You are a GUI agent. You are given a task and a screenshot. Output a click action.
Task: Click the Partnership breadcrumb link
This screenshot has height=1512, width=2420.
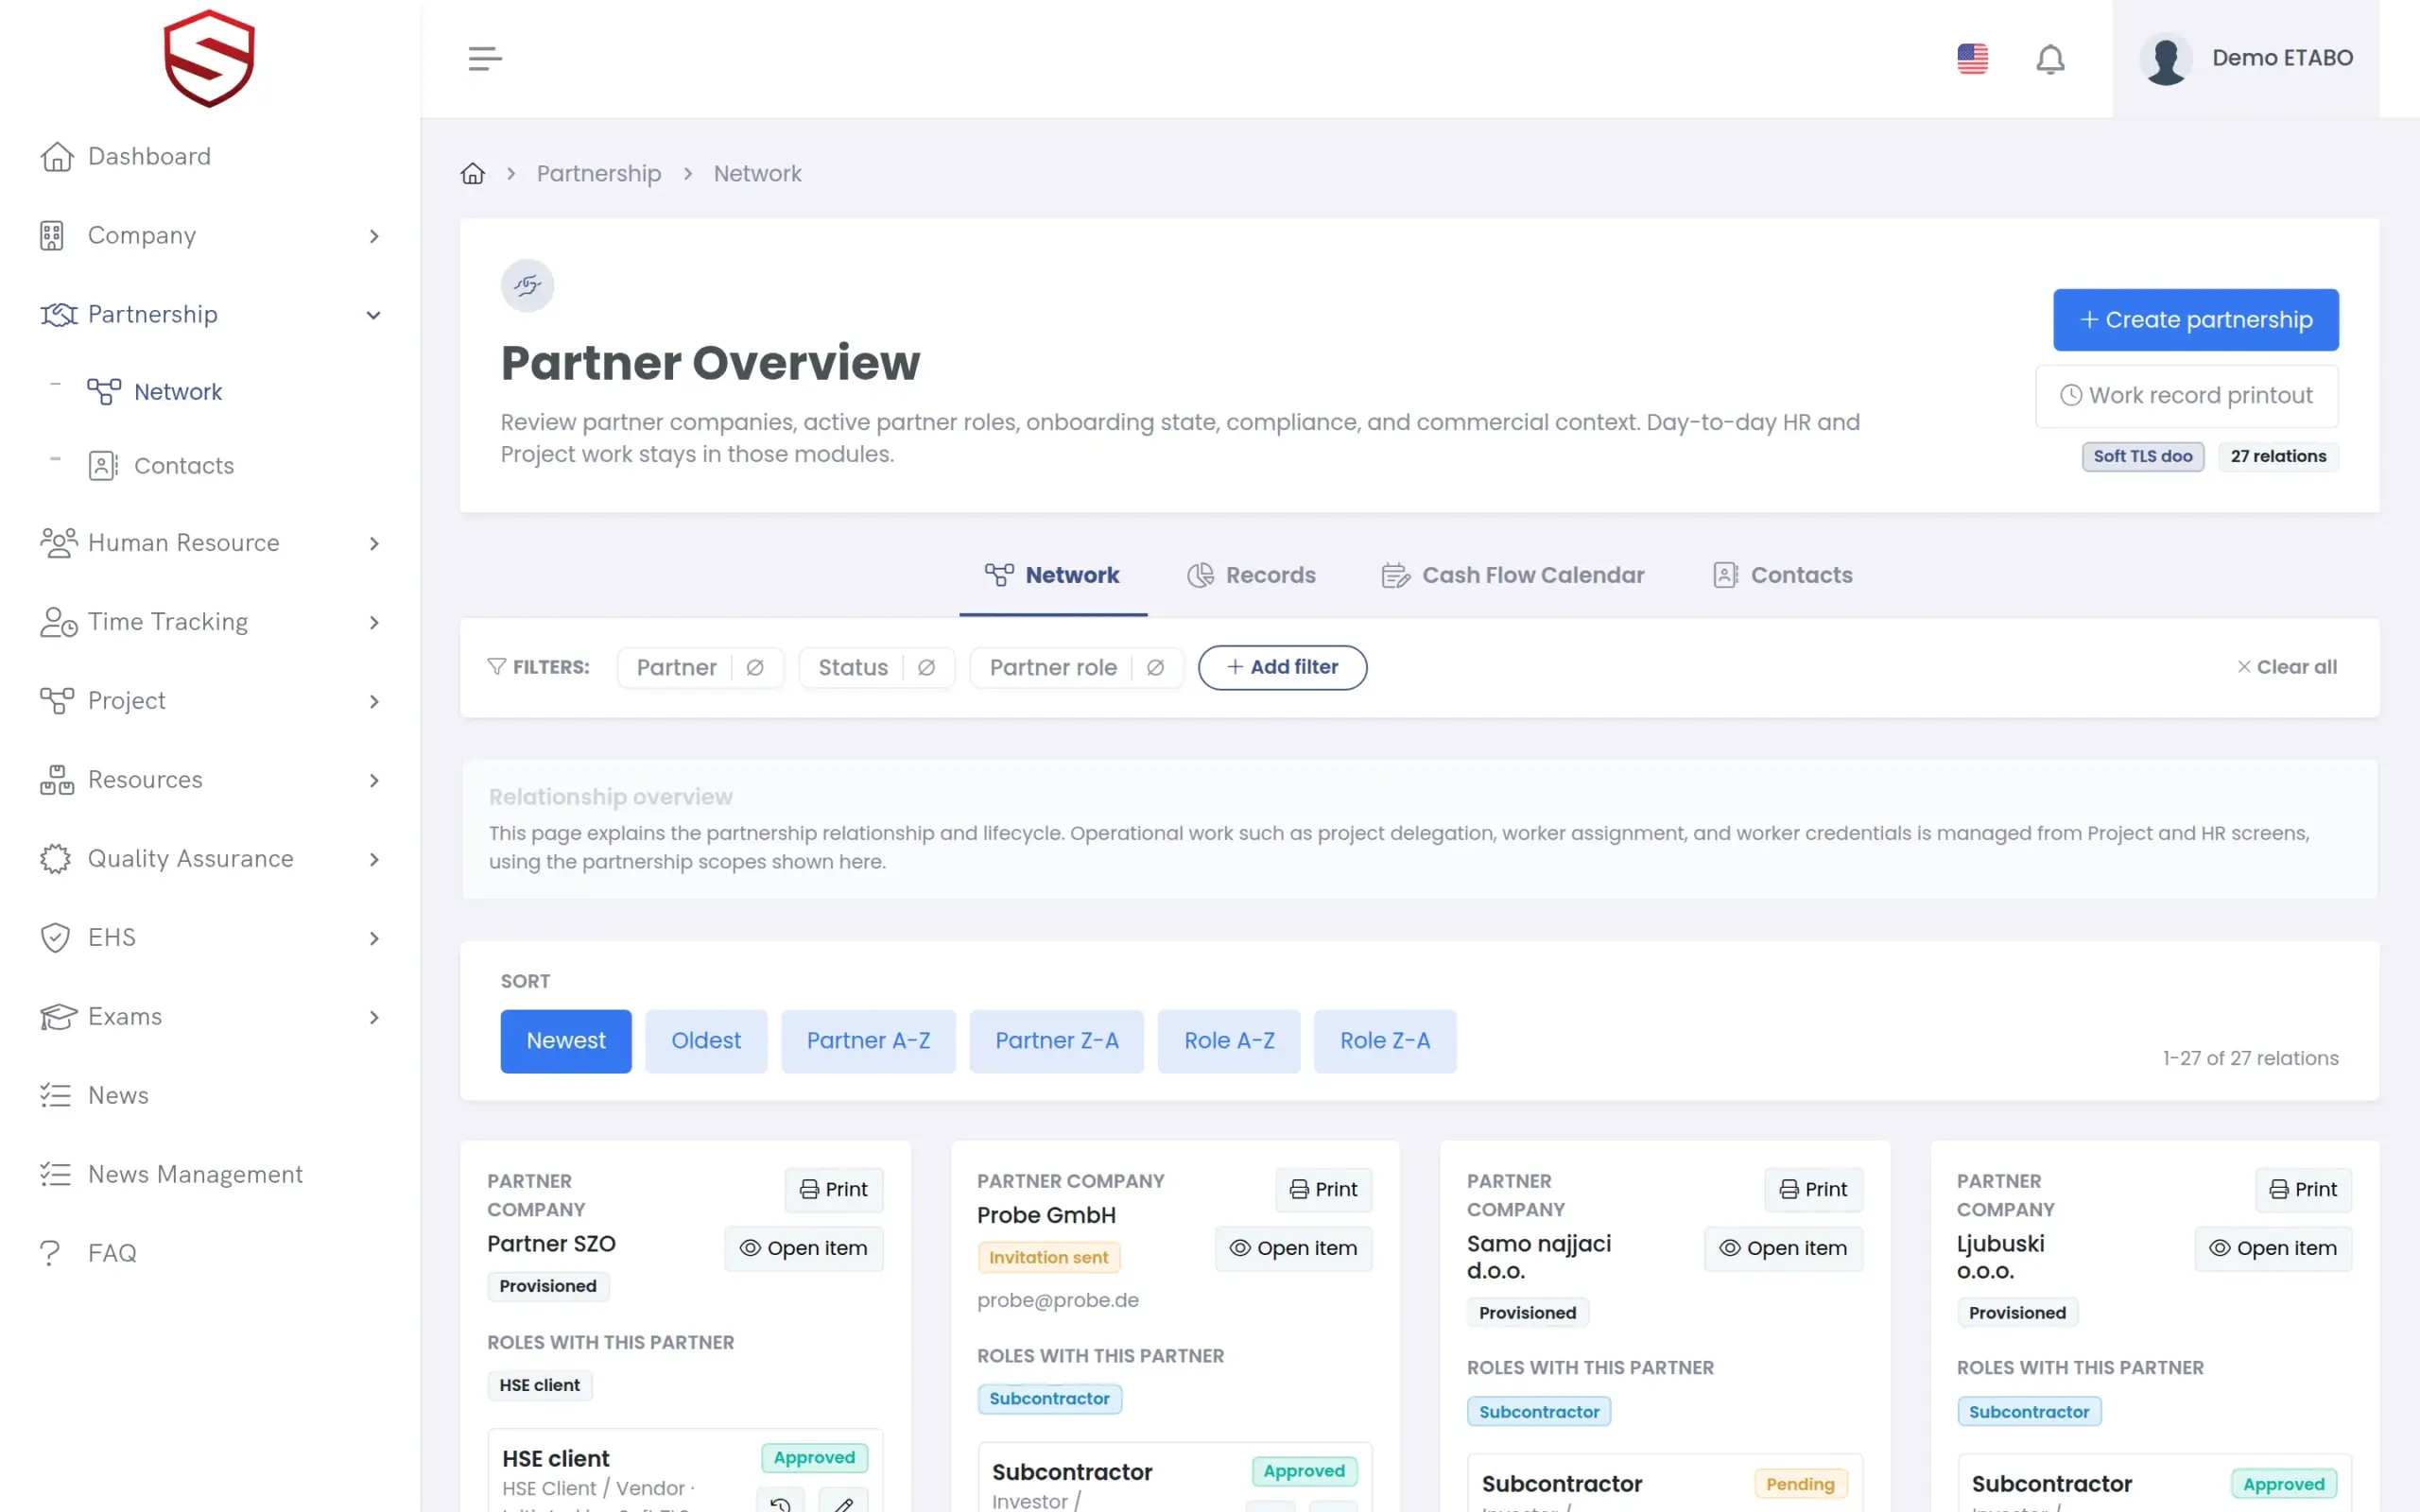coord(599,174)
